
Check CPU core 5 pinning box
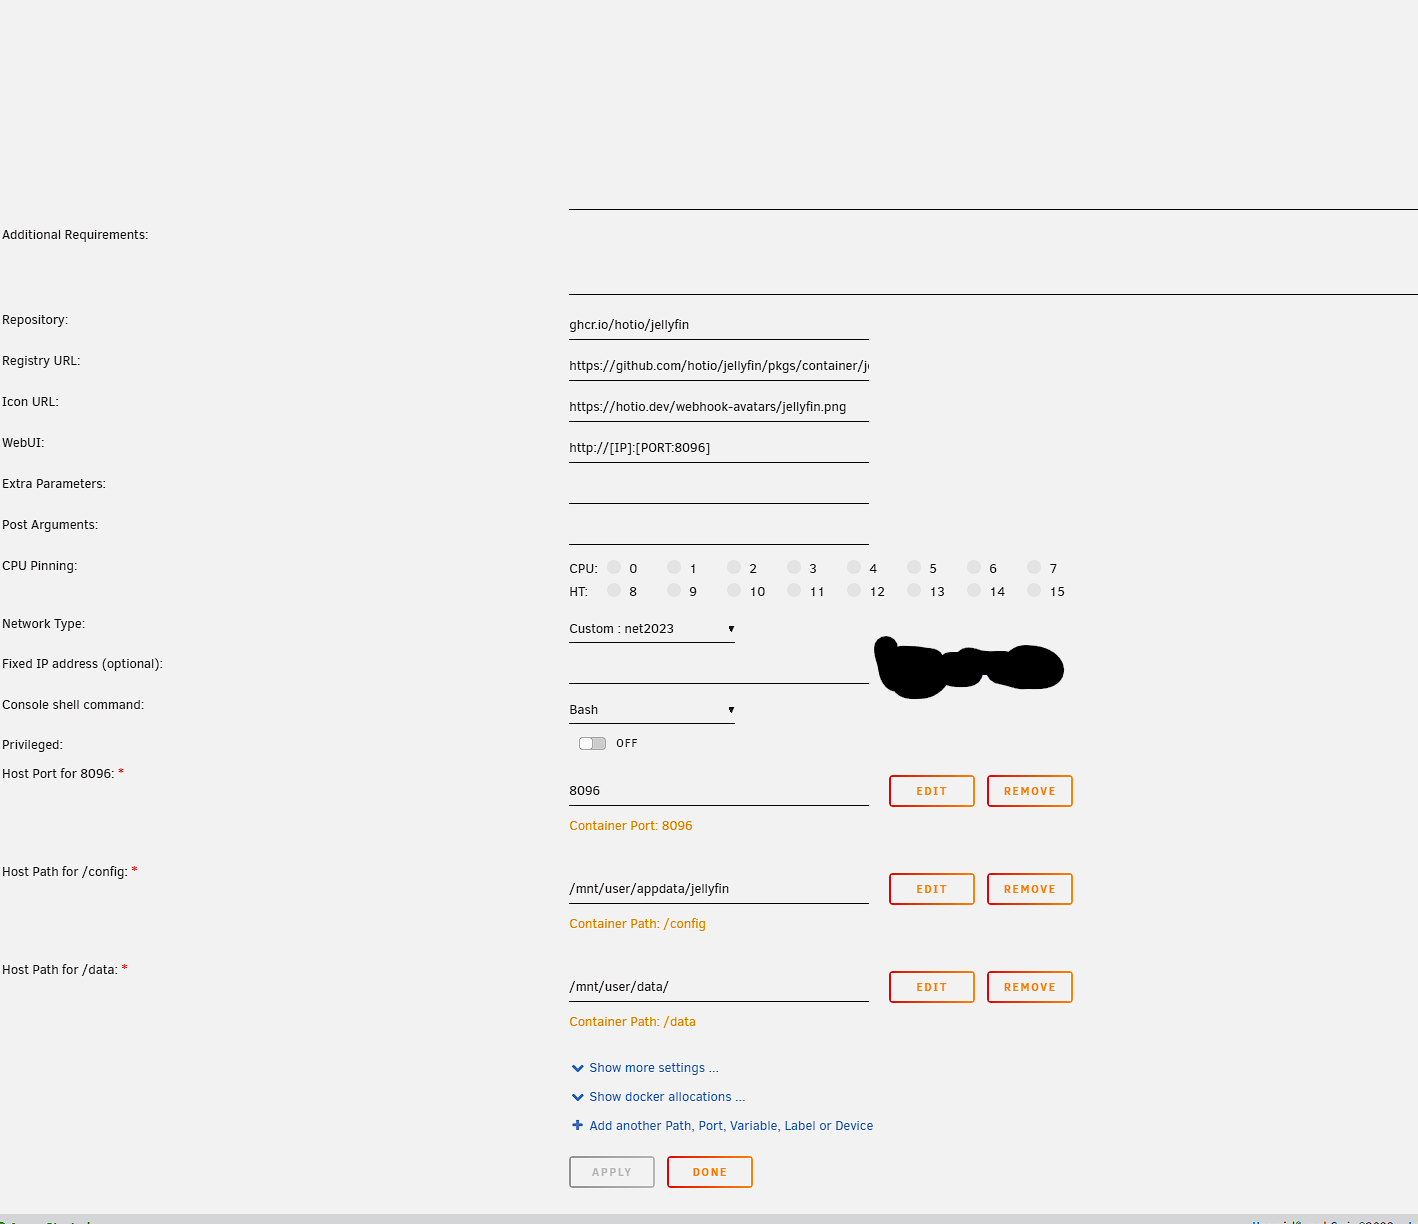pos(914,567)
